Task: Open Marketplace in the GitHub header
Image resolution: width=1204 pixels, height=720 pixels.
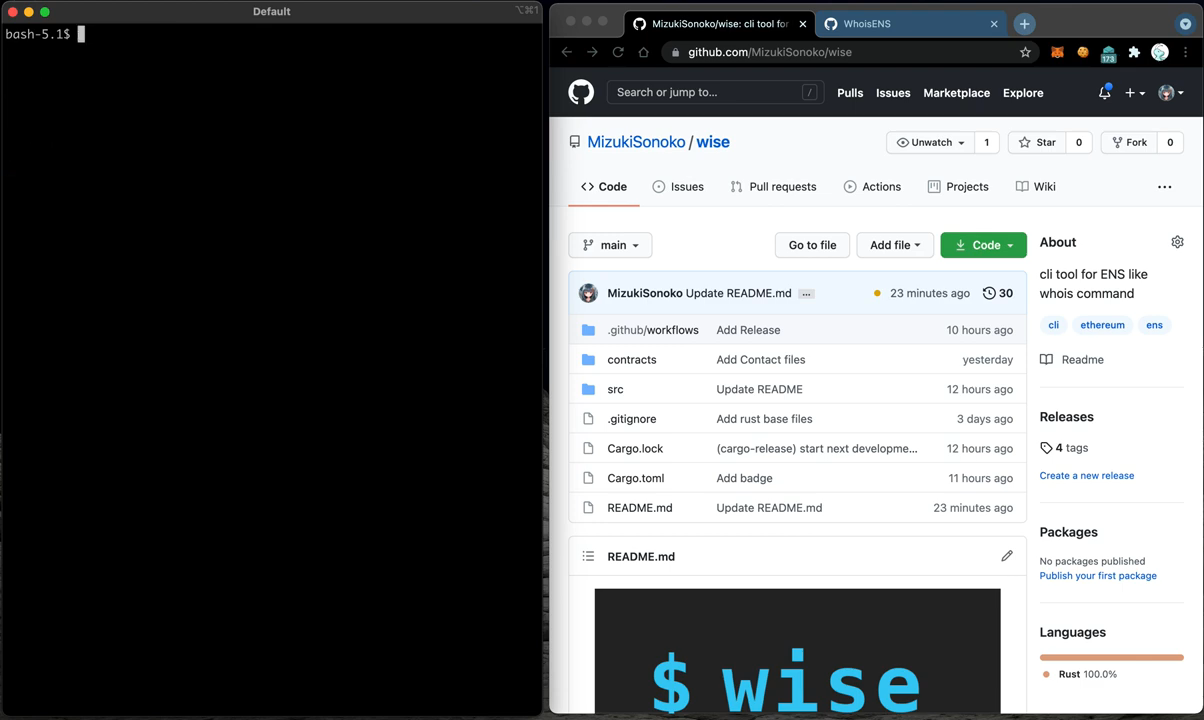Action: [956, 93]
